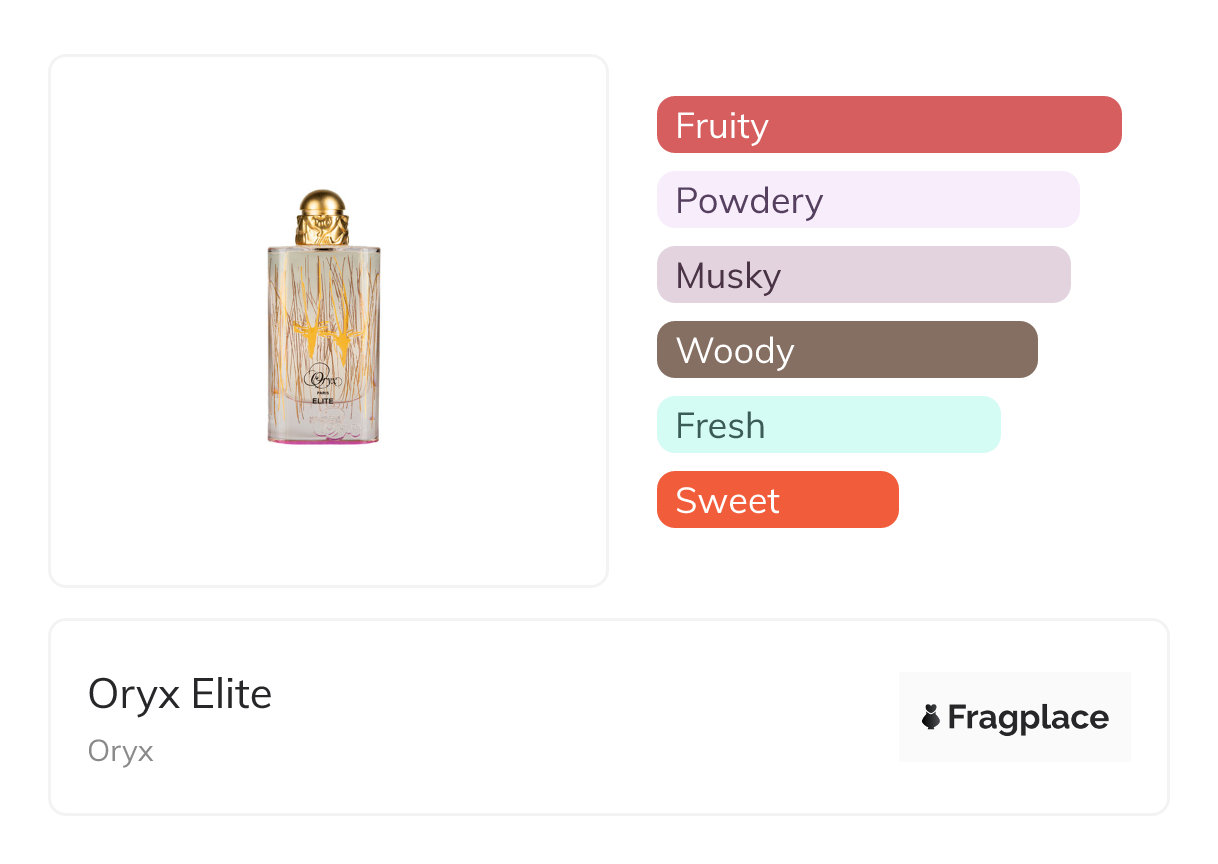This screenshot has height=864, width=1218.
Task: Click the Sweet text label
Action: pyautogui.click(x=727, y=501)
